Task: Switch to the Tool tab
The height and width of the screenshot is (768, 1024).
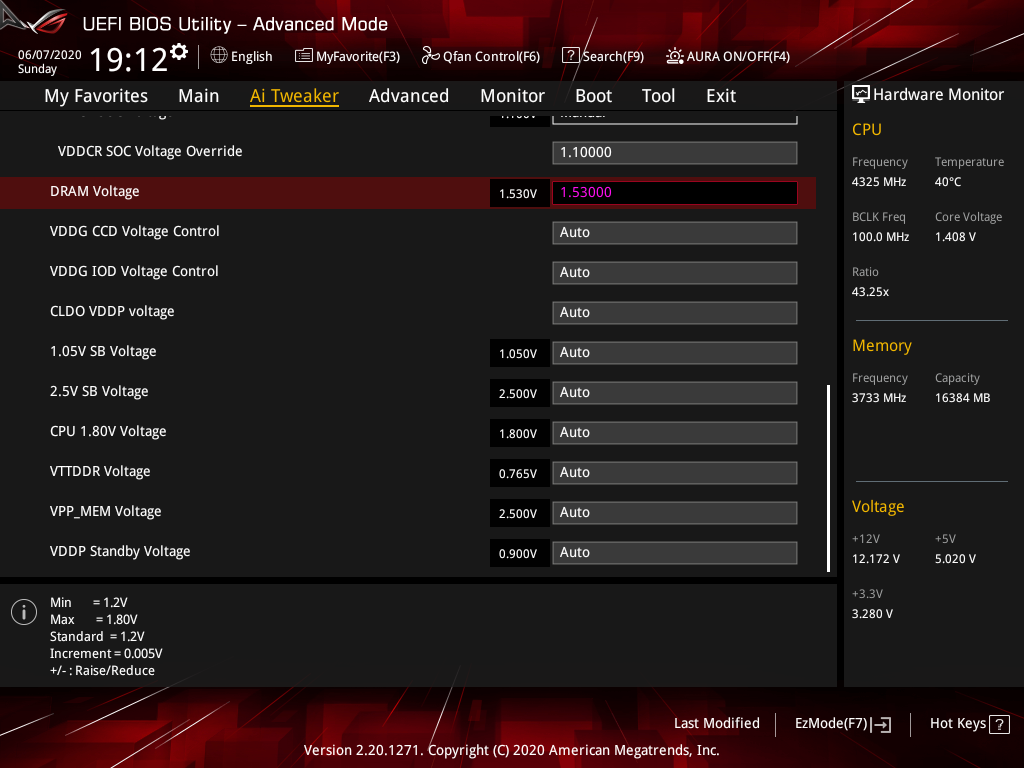Action: click(x=658, y=96)
